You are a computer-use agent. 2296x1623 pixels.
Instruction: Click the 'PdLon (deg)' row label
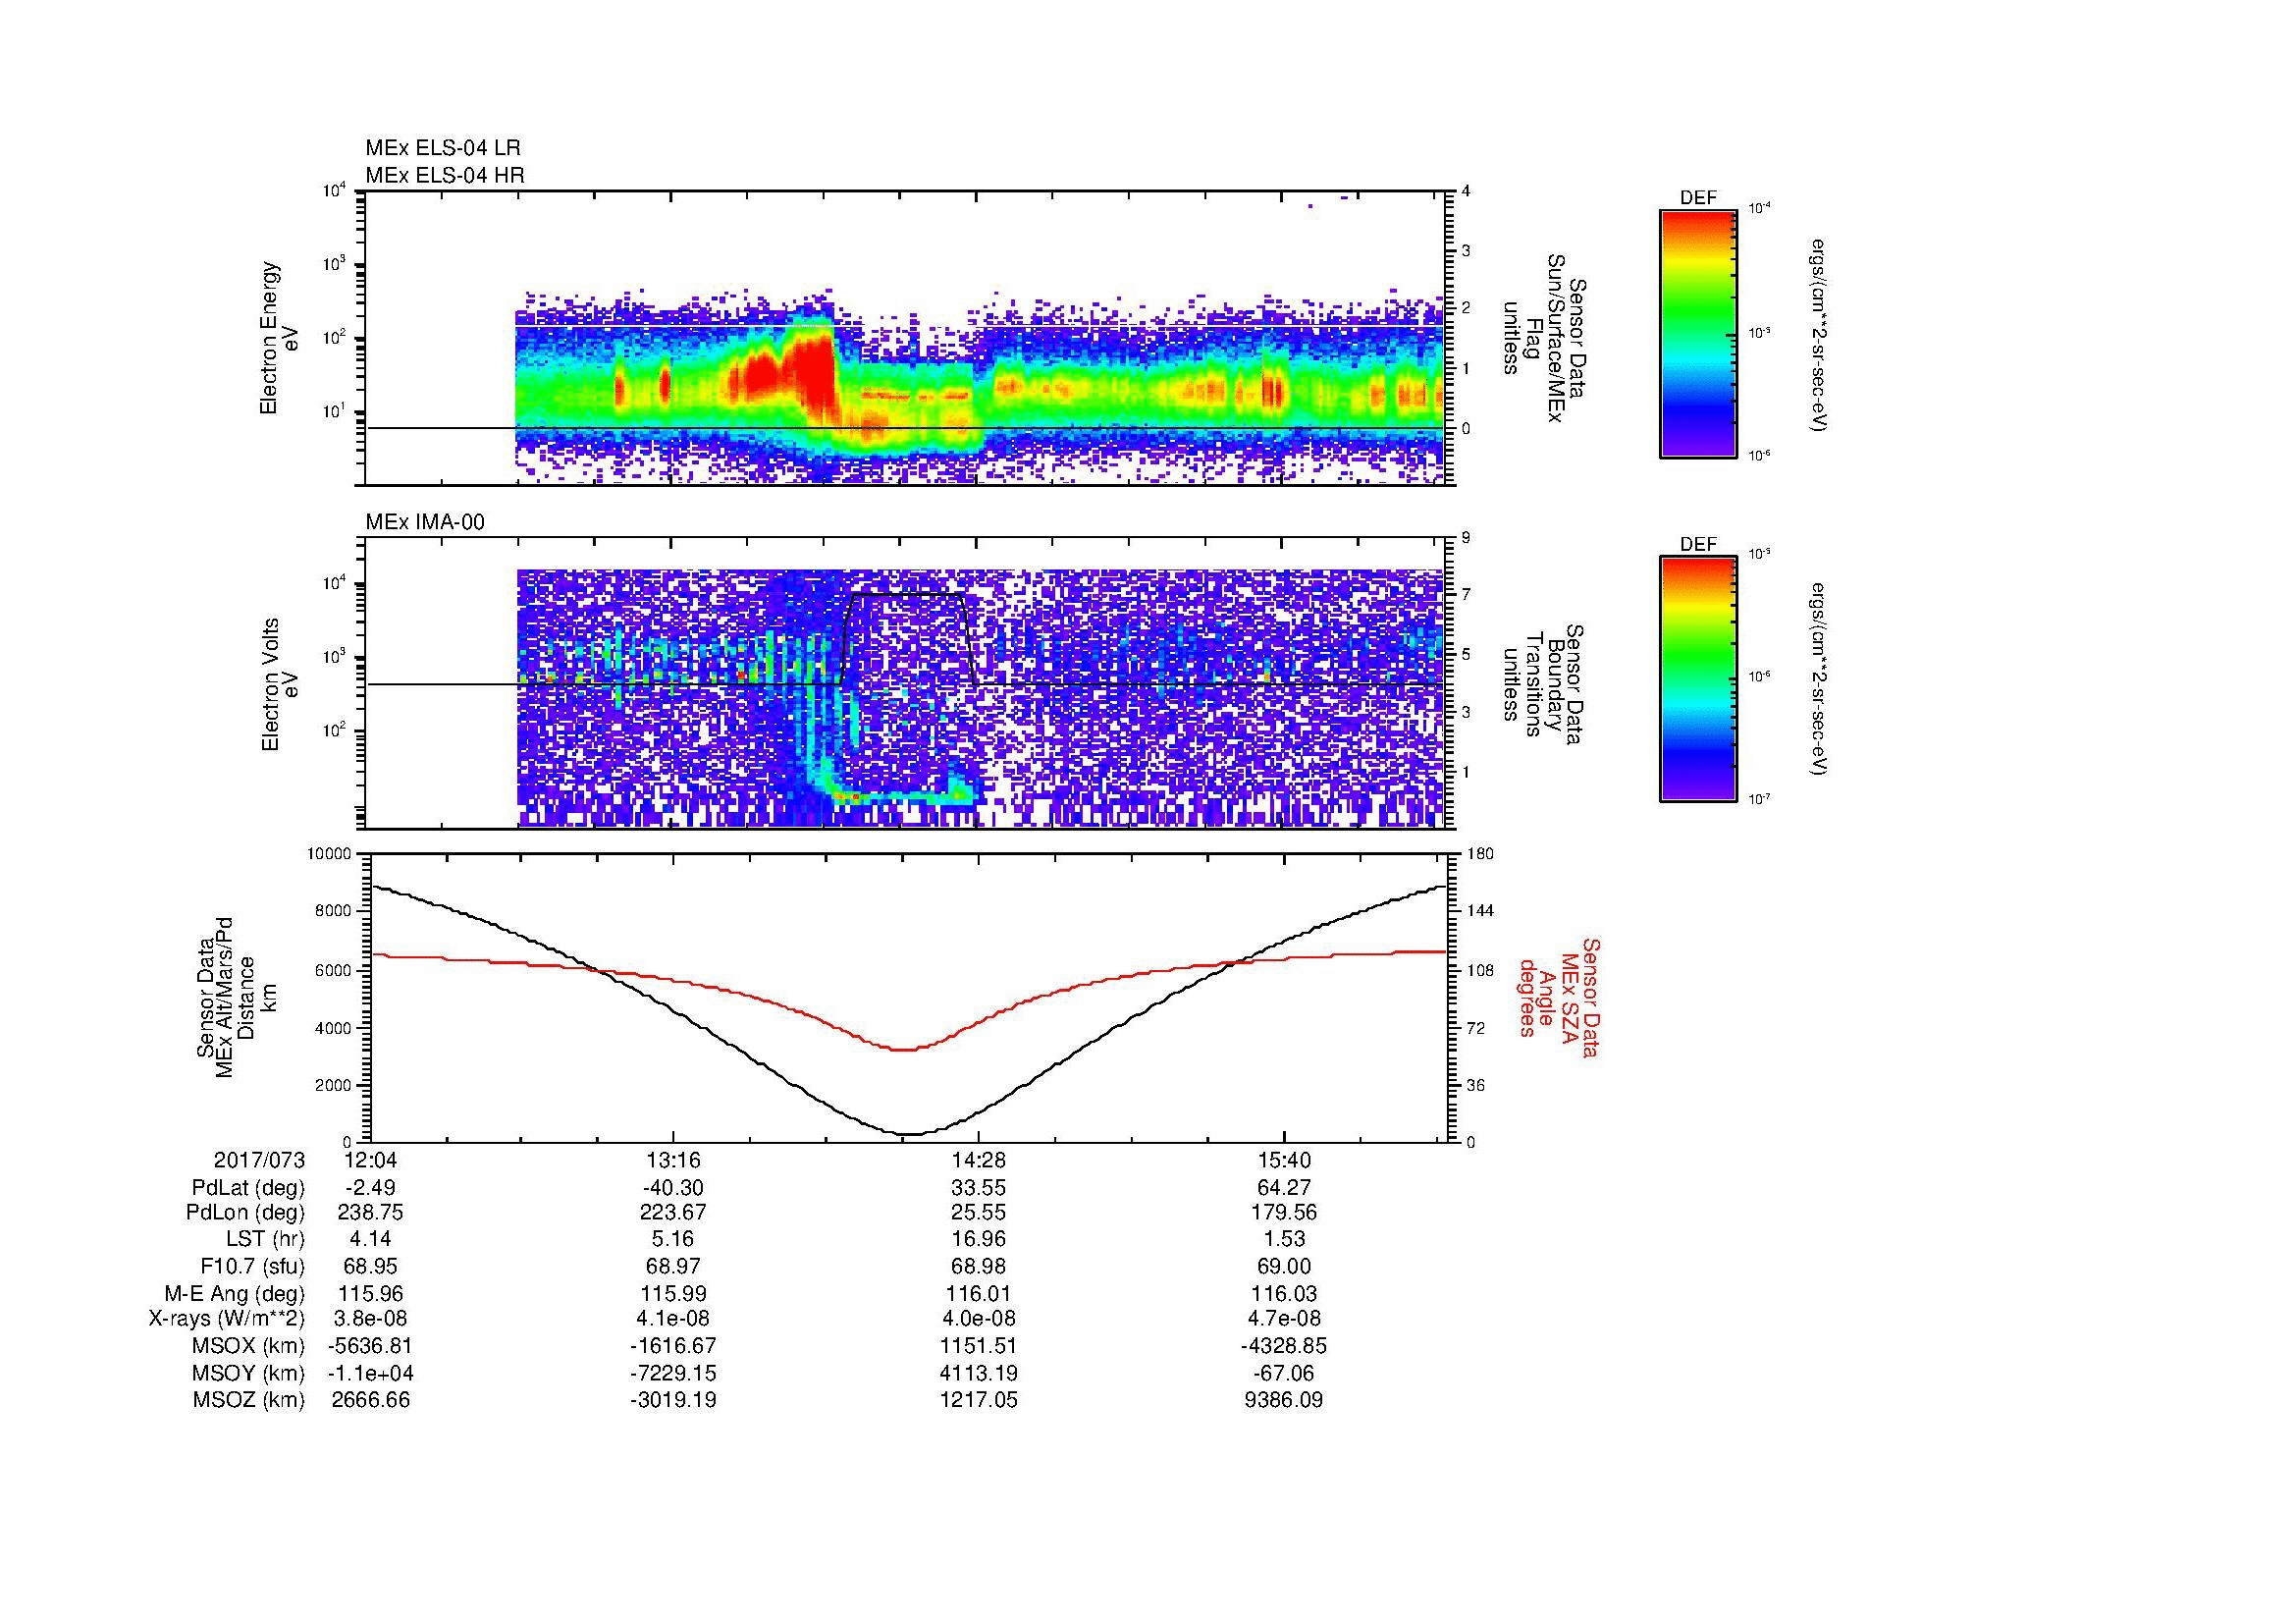(x=246, y=1213)
